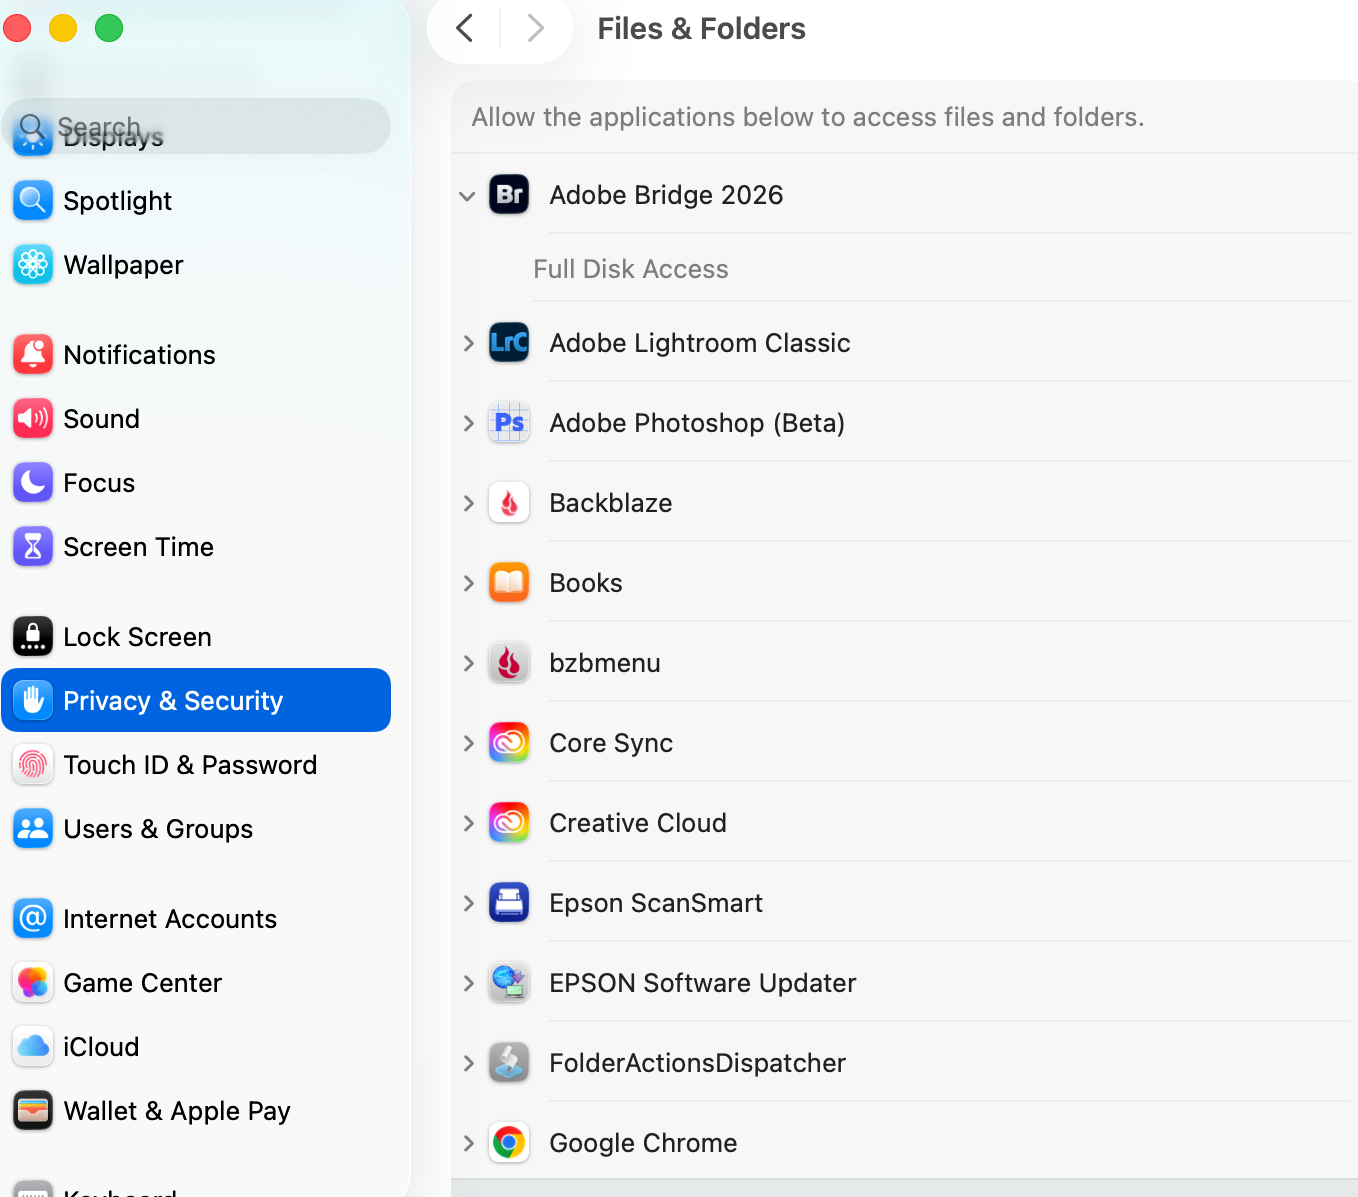
Task: Expand the Creative Cloud entry
Action: pyautogui.click(x=468, y=823)
